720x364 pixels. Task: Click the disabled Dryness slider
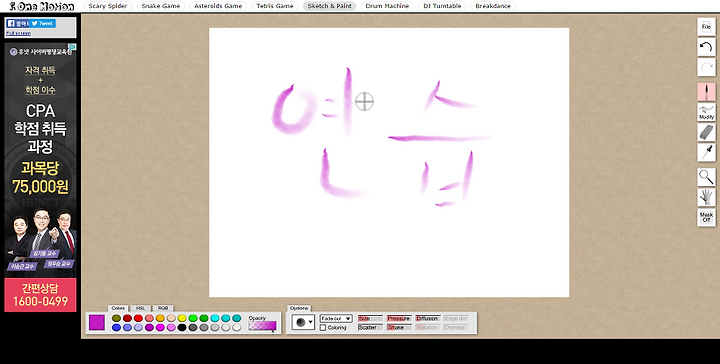[456, 327]
